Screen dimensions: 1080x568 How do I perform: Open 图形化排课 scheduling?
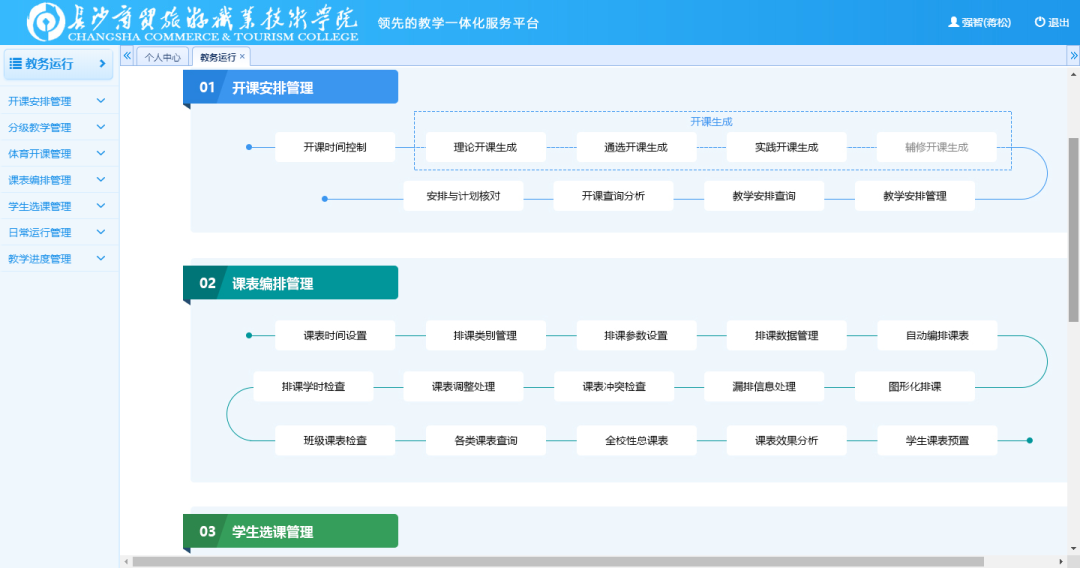pyautogui.click(x=914, y=386)
